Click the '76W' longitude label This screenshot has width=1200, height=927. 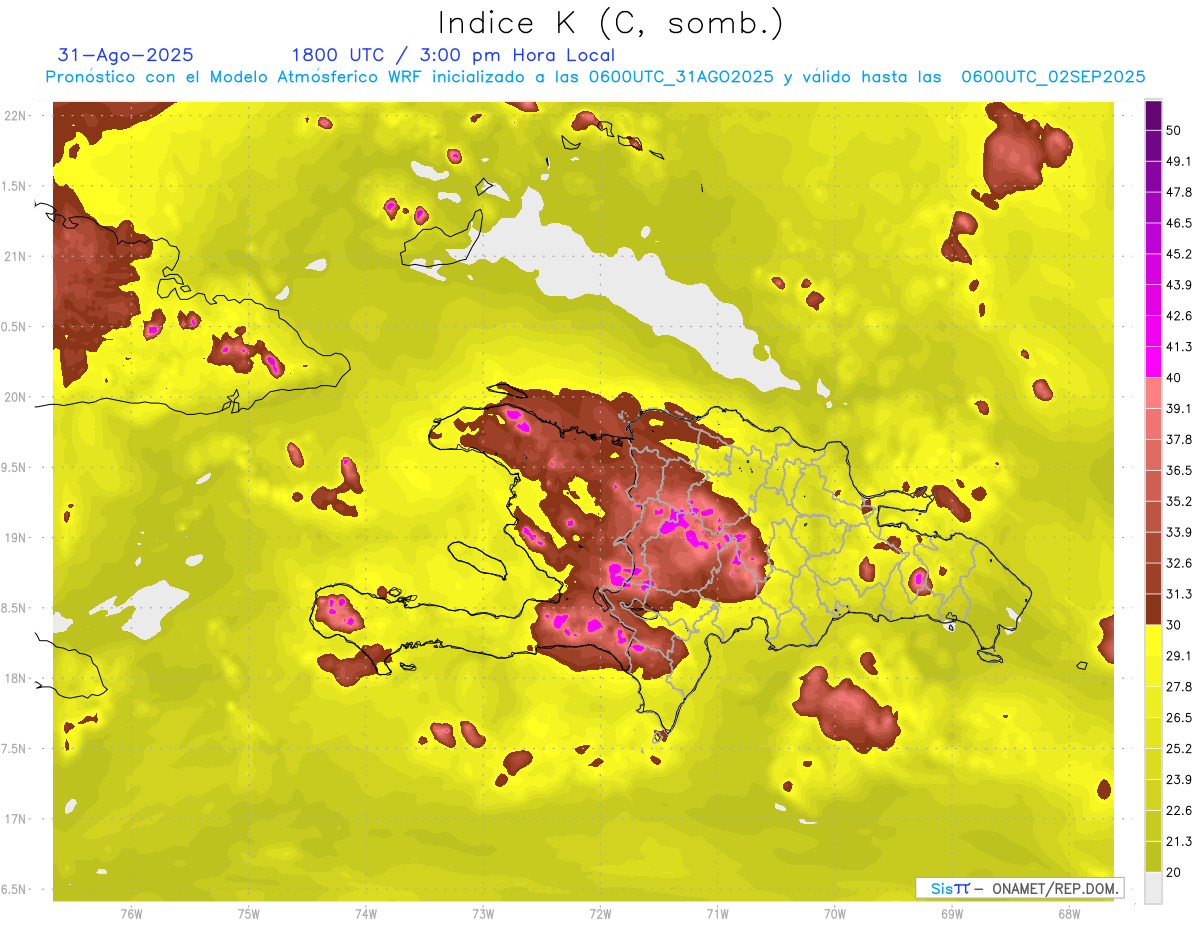(131, 914)
